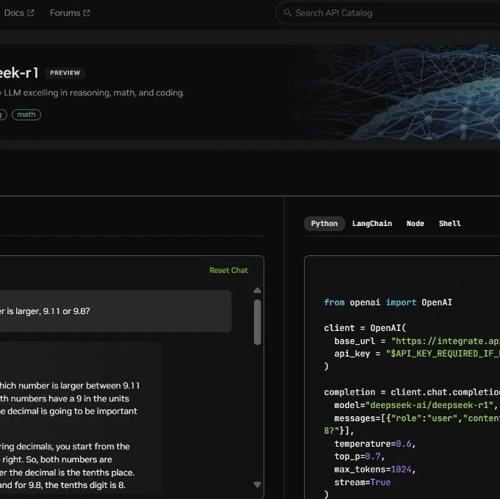Switch to the Python code tab

coord(324,223)
